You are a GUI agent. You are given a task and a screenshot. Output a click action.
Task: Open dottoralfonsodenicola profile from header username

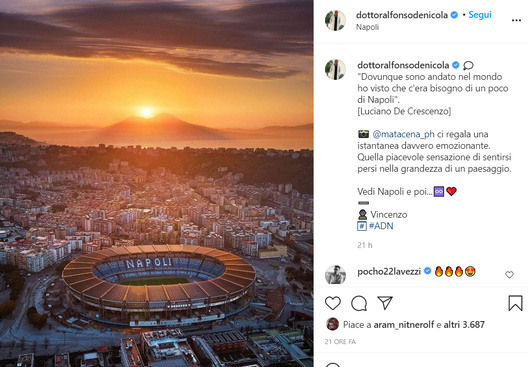(x=402, y=15)
